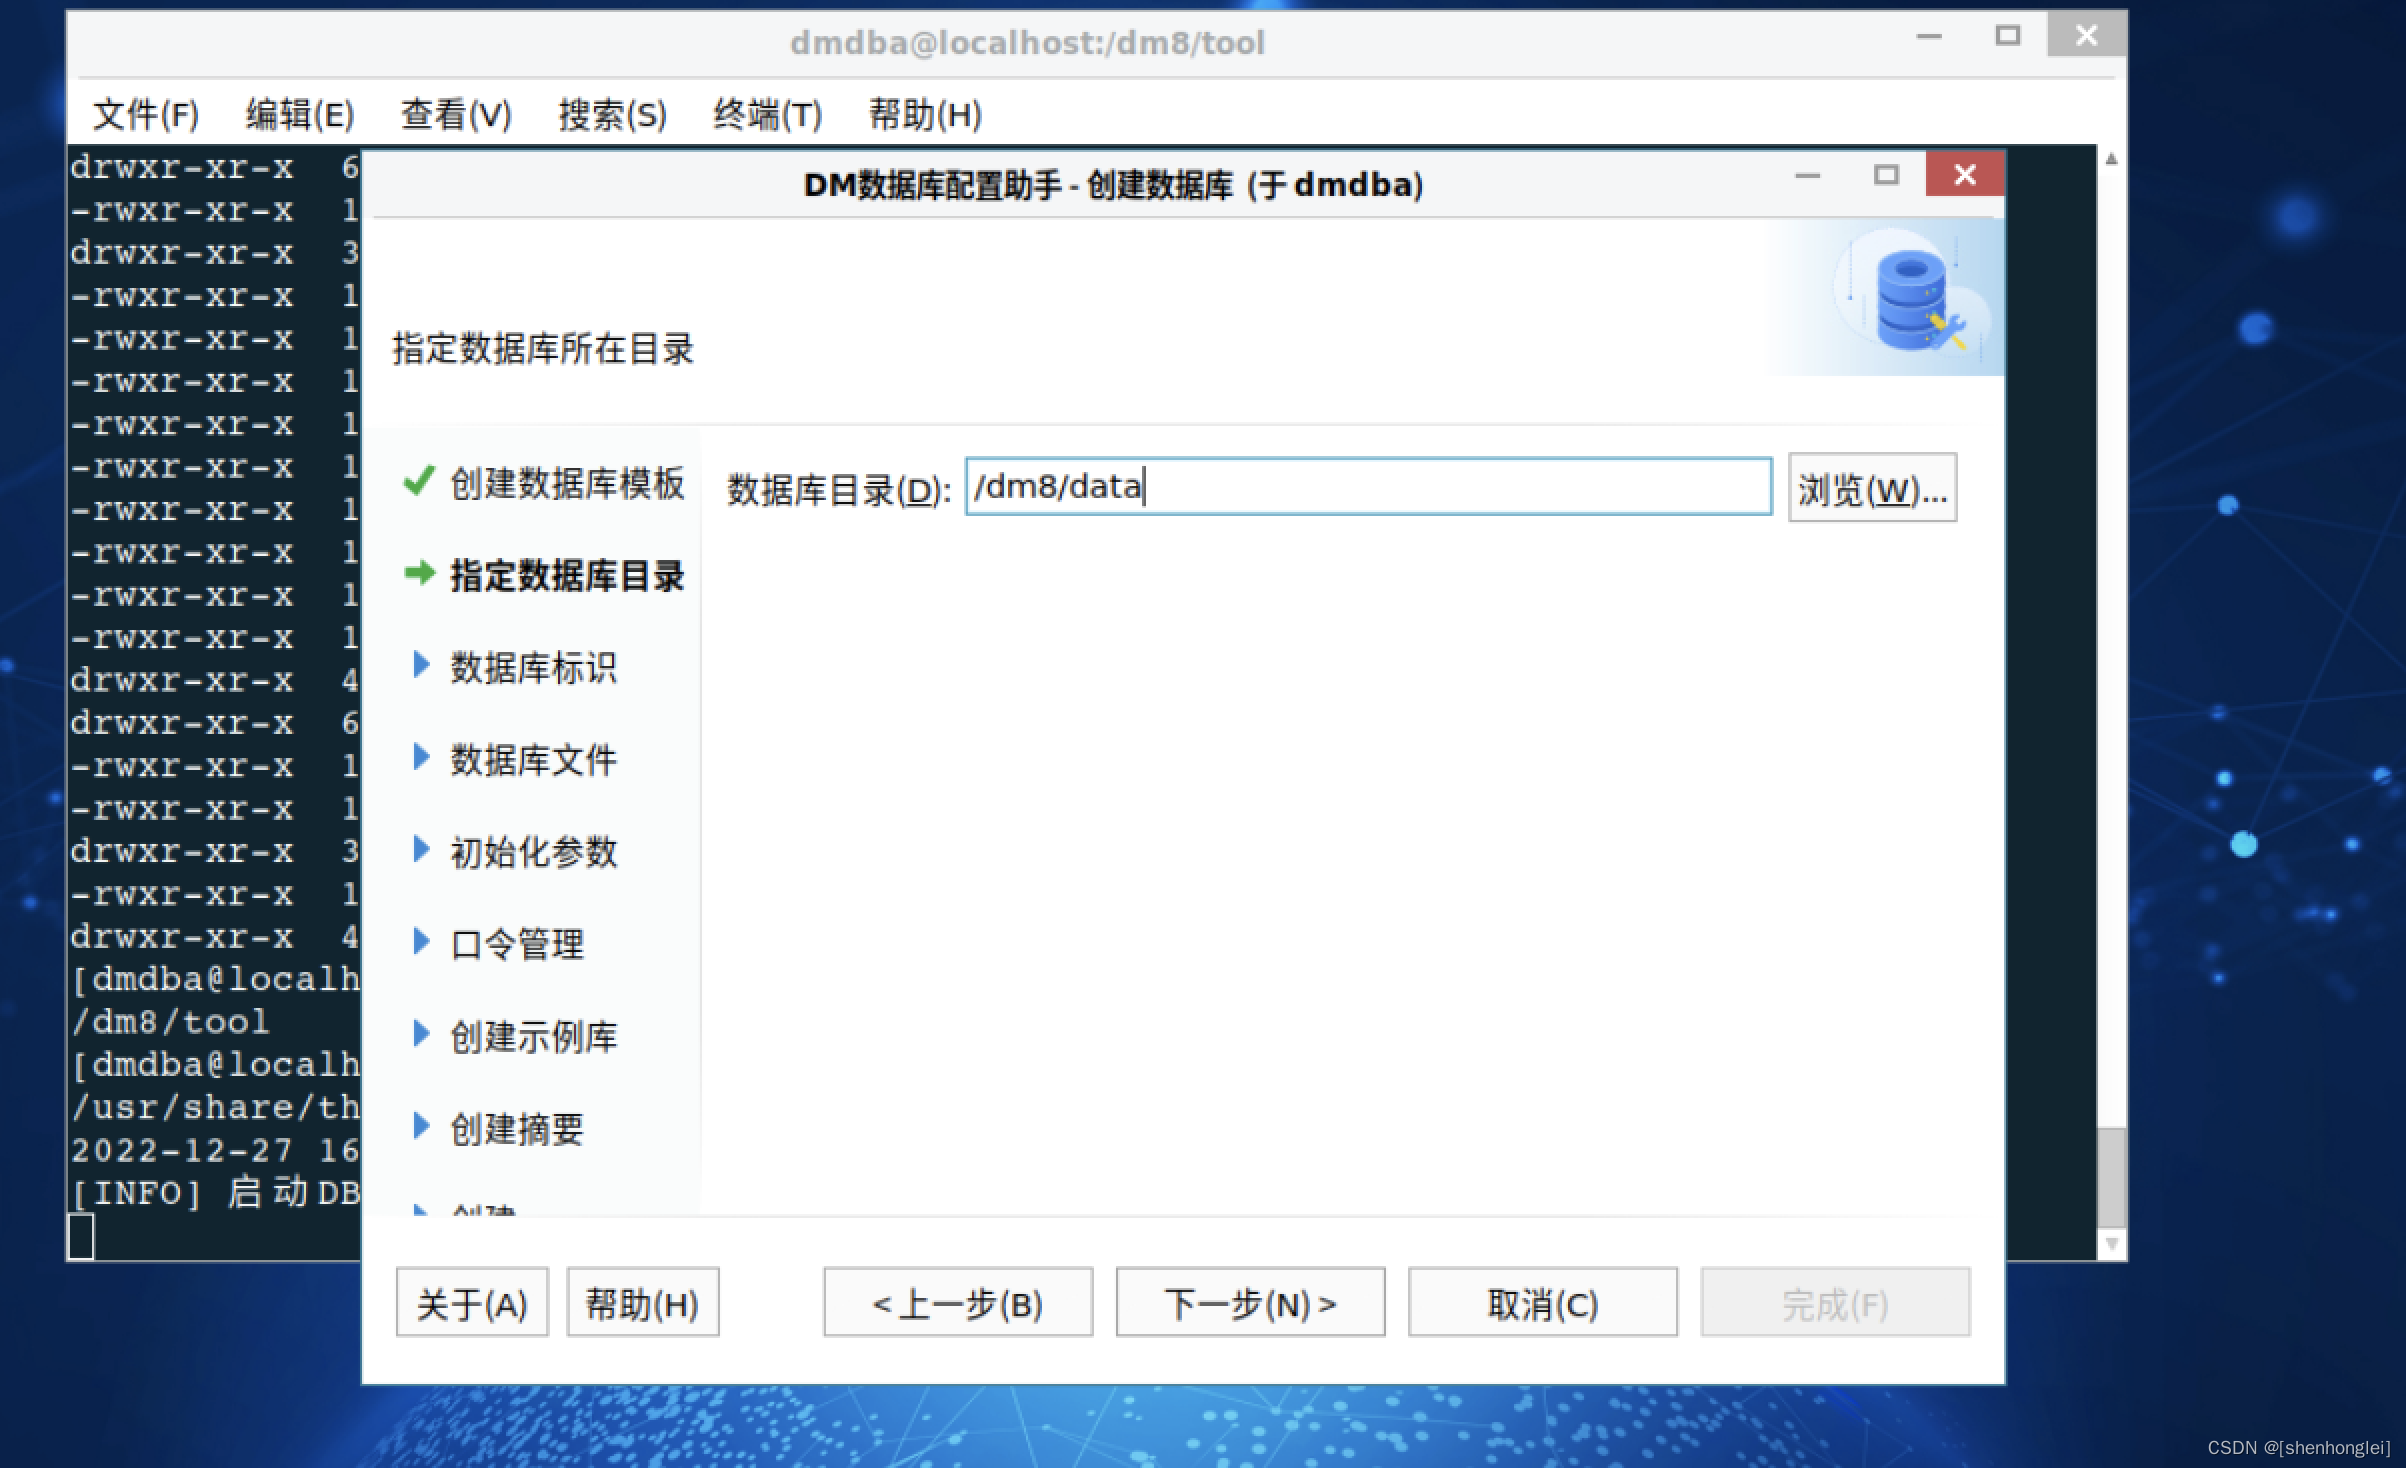Select the 指定数据库目录 step
Screen dimensions: 2406x1468
[567, 575]
